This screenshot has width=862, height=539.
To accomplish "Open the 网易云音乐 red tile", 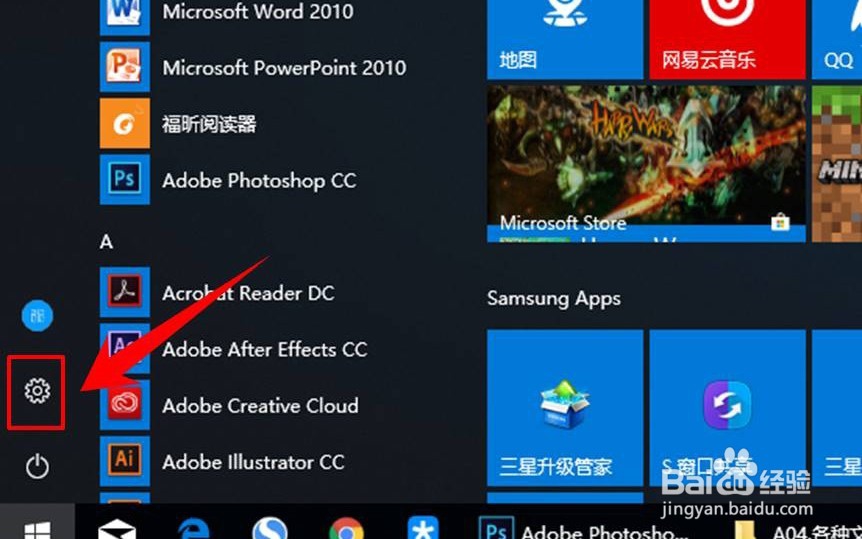I will pyautogui.click(x=727, y=38).
